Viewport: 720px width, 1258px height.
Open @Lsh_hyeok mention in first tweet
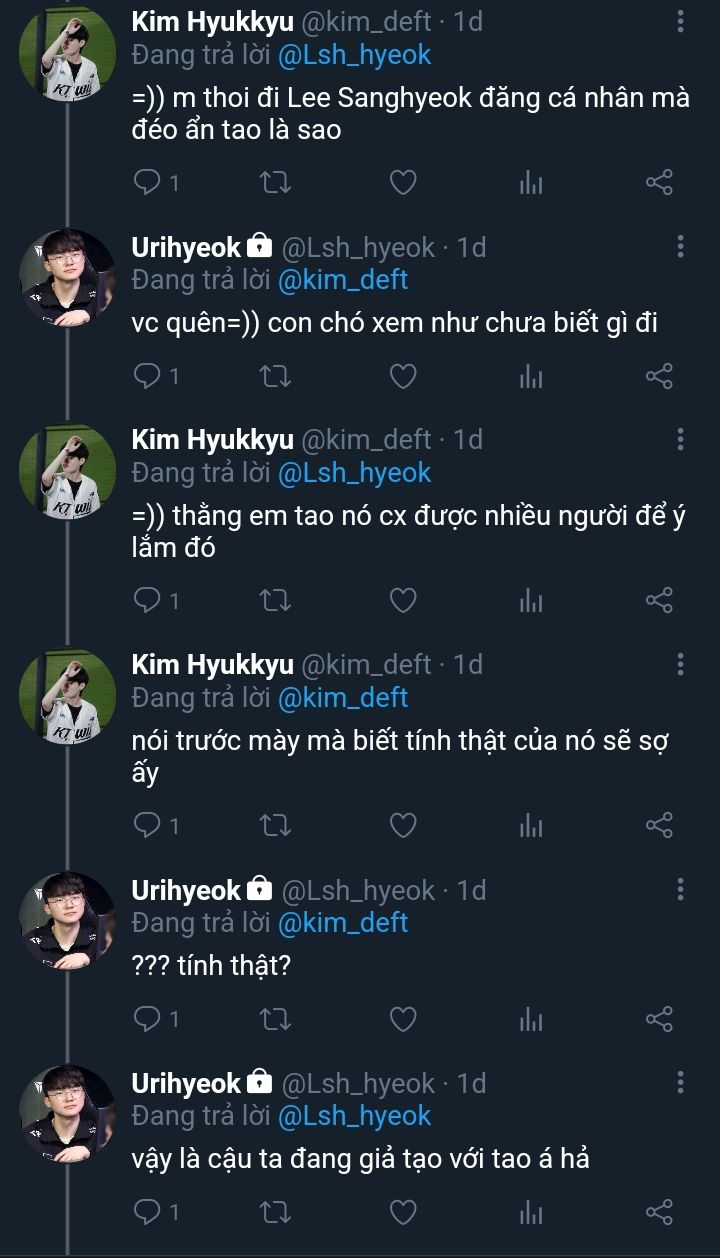point(354,54)
